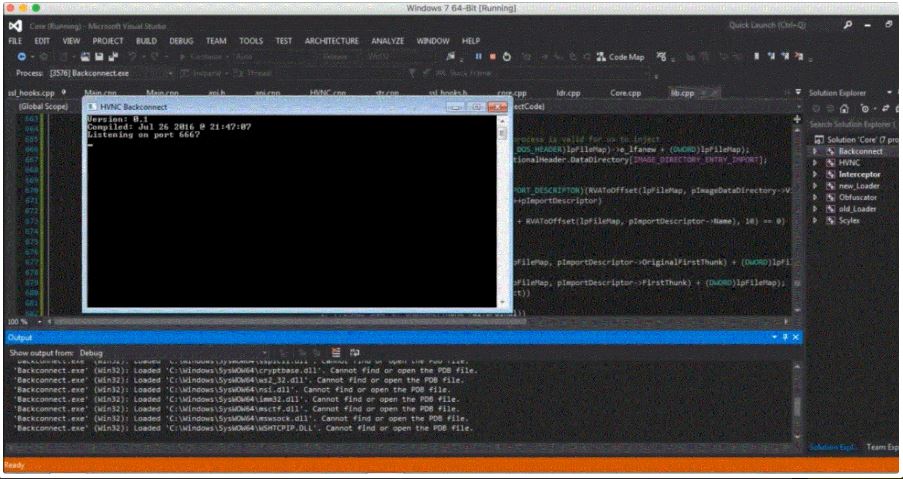903x479 pixels.
Task: Switch to the Team Explorer tab
Action: [x=882, y=447]
